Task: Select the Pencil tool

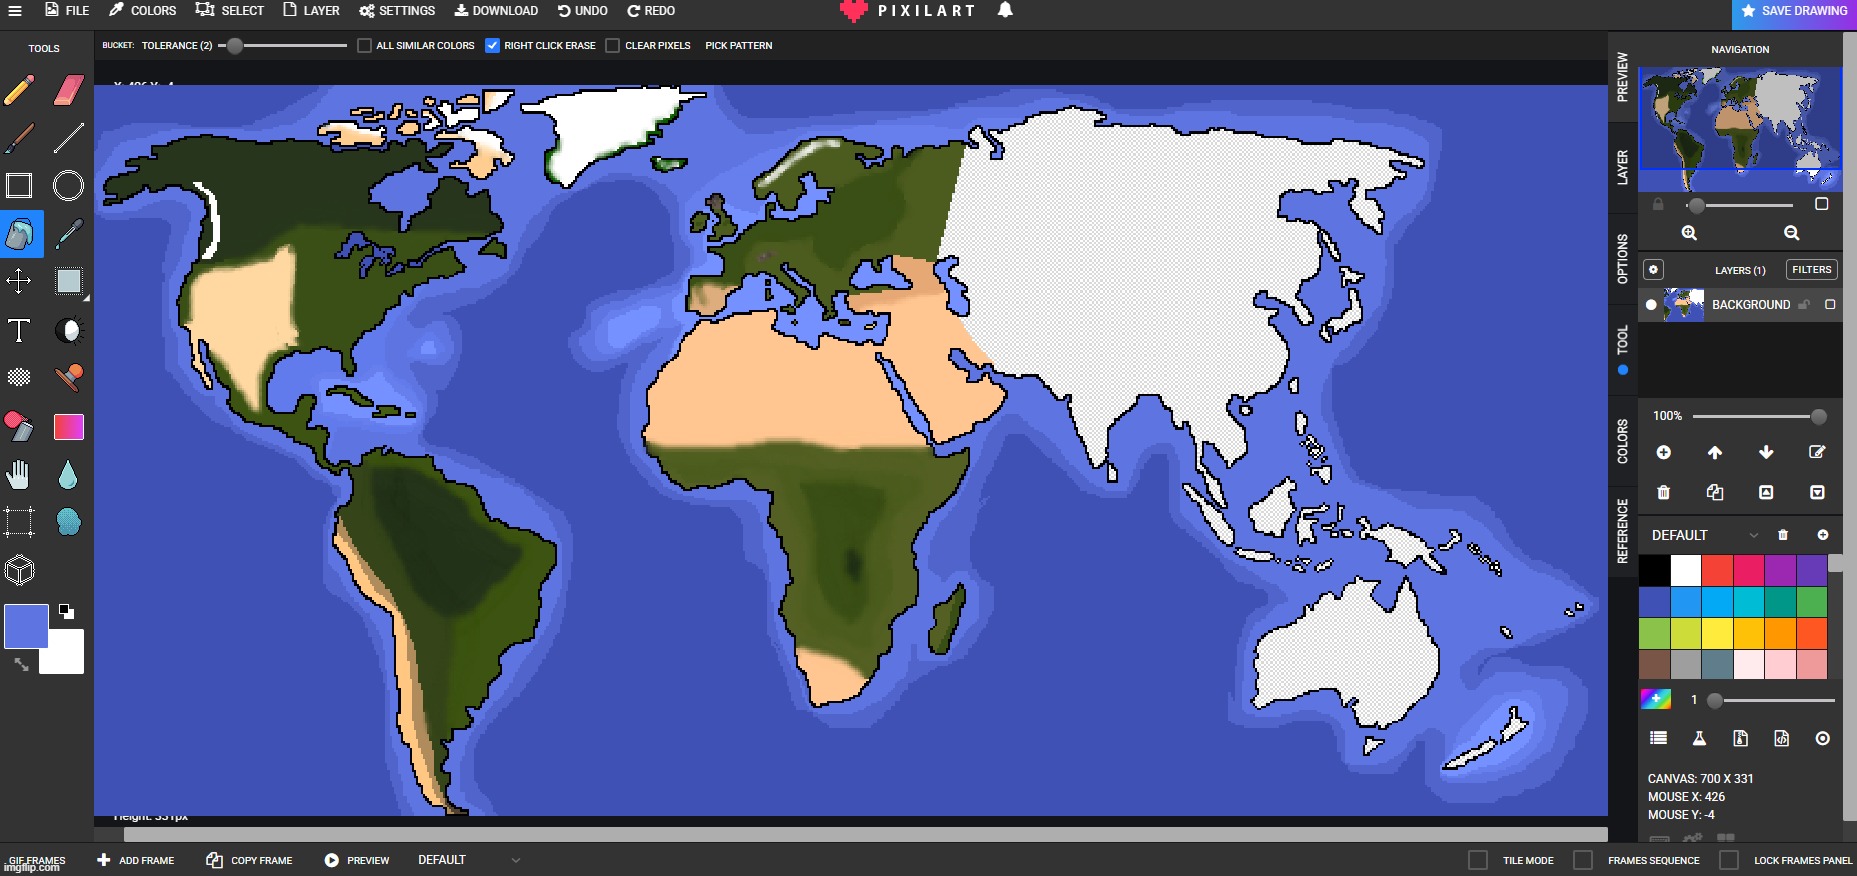Action: pyautogui.click(x=19, y=91)
